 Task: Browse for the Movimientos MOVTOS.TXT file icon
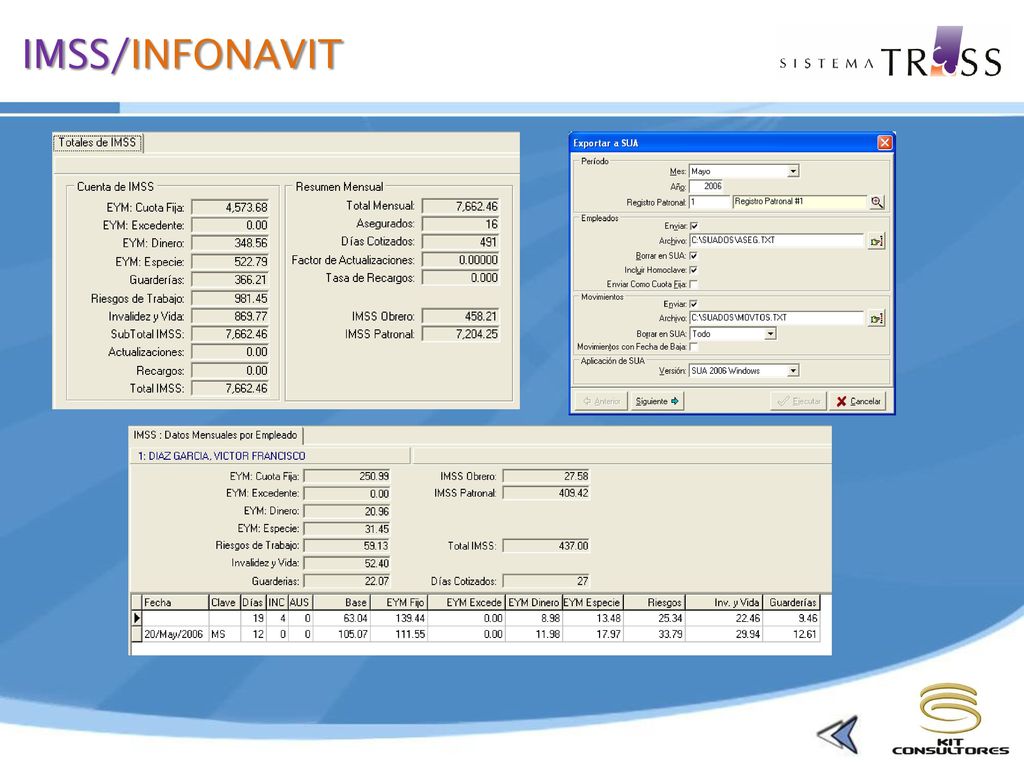point(876,319)
